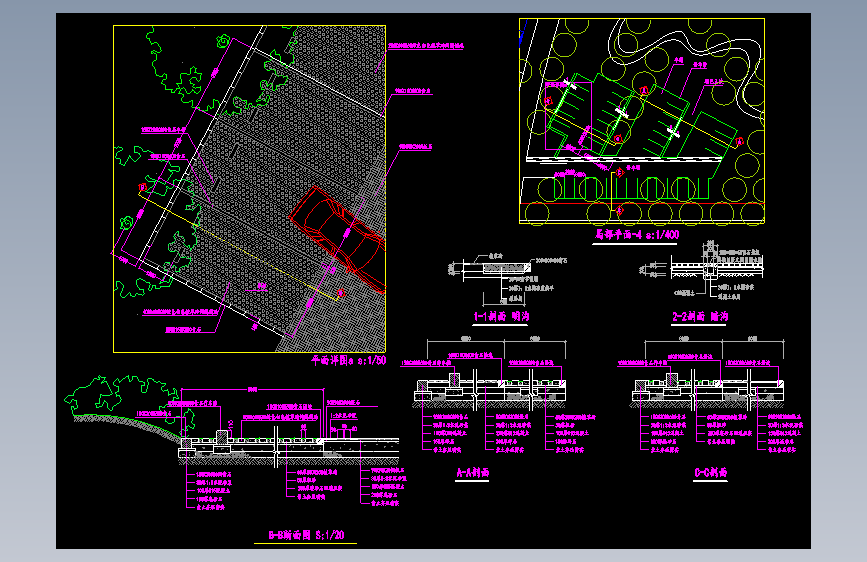Select the C-C cross-section drawing

711,396
